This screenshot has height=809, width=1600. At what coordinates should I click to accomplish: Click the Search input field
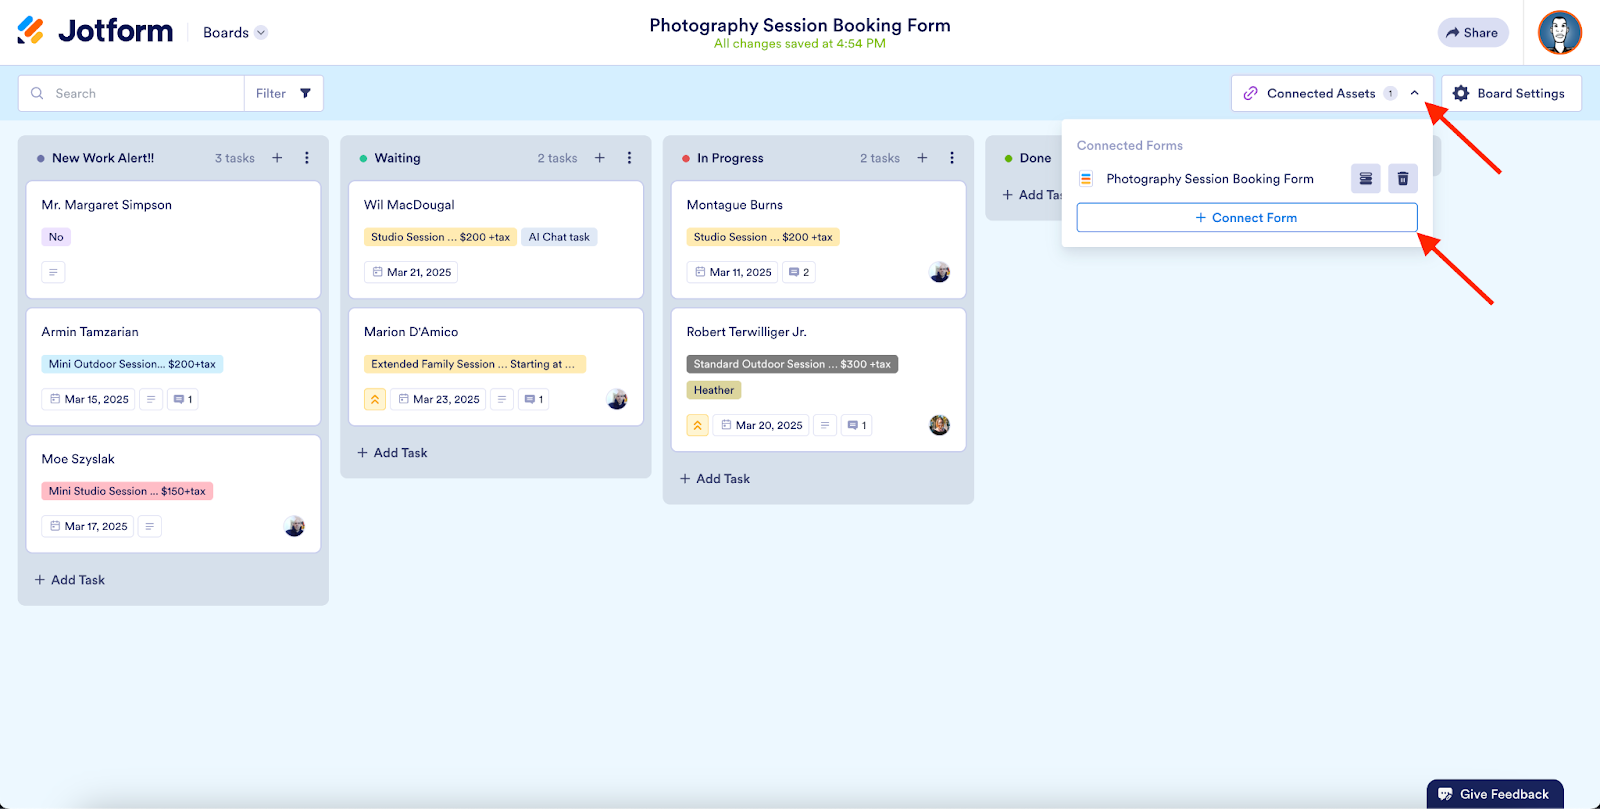click(140, 93)
